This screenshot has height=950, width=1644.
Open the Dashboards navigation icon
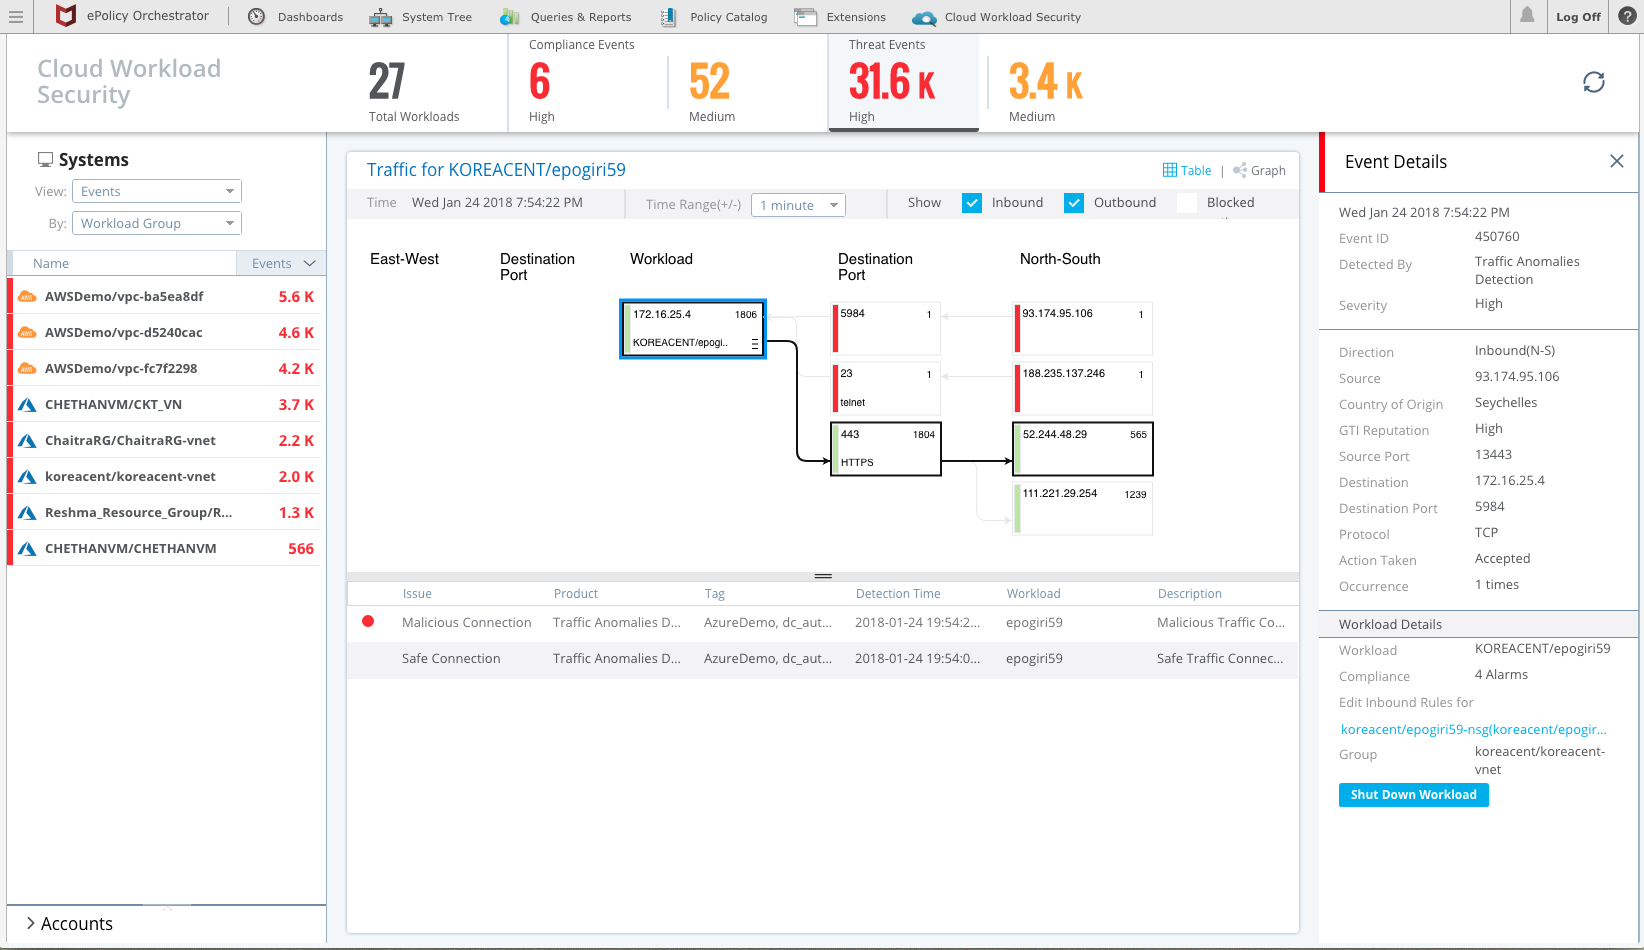256,16
